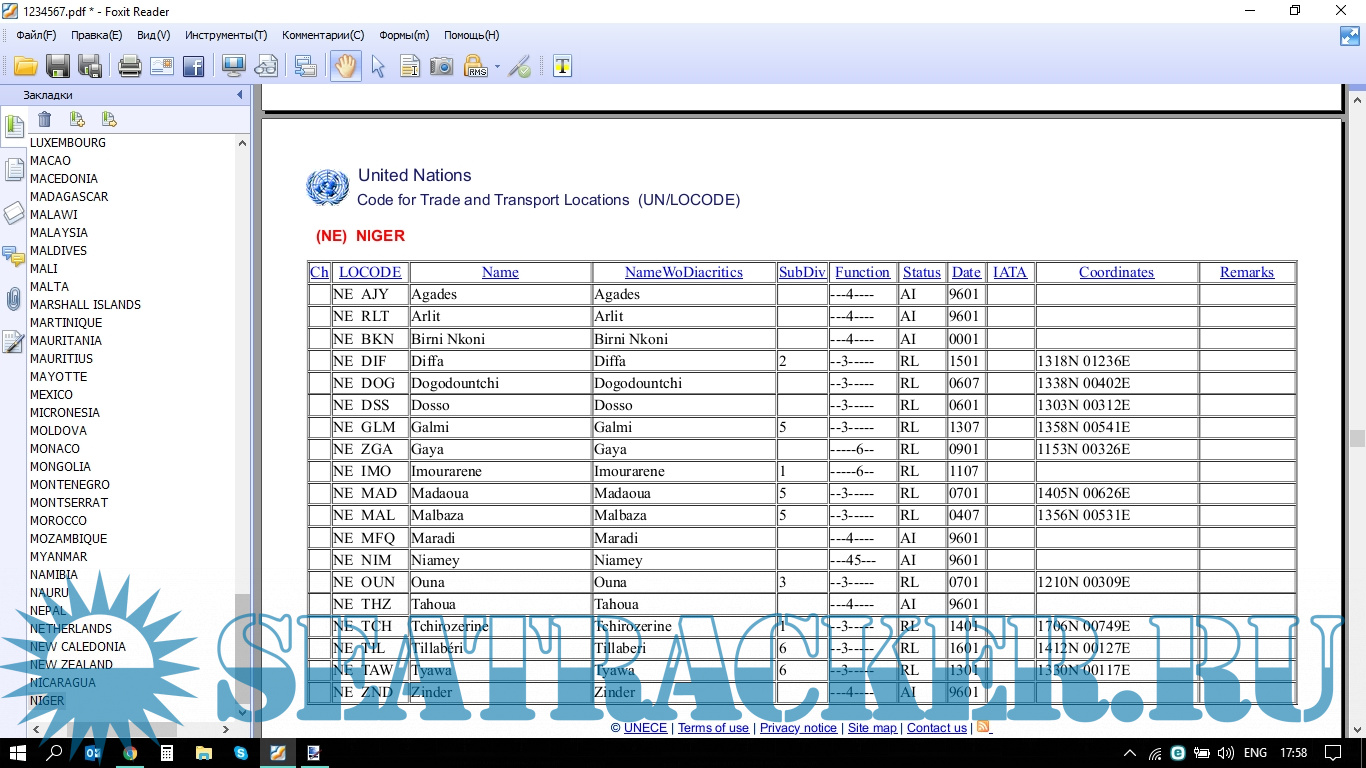Open the Attachments paperclip panel
This screenshot has width=1366, height=768.
coord(13,299)
